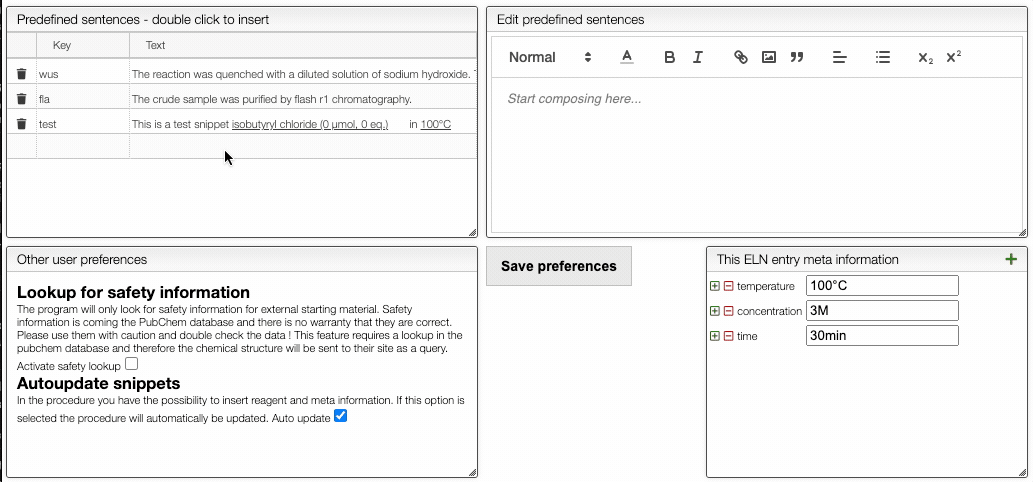
Task: Uncheck the Auto update checkbox
Action: pos(340,416)
